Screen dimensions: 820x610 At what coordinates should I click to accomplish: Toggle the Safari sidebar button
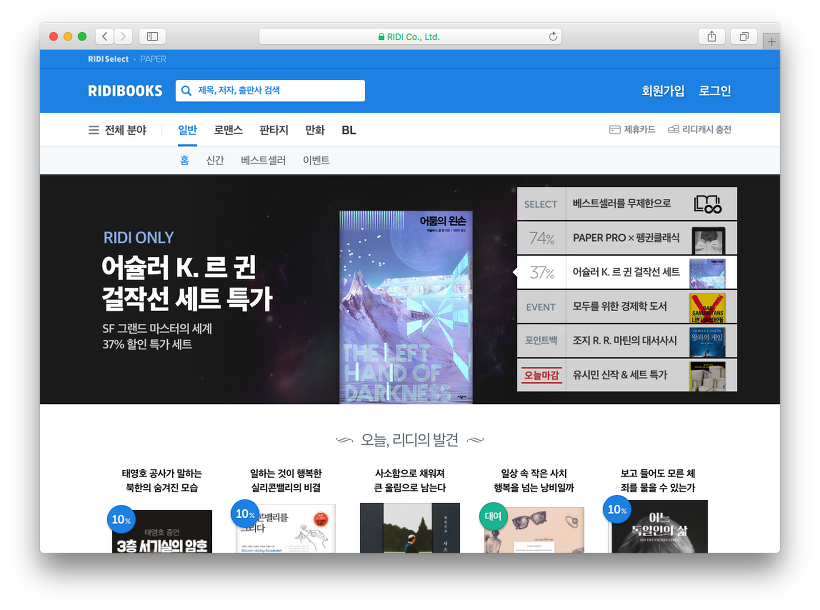152,36
